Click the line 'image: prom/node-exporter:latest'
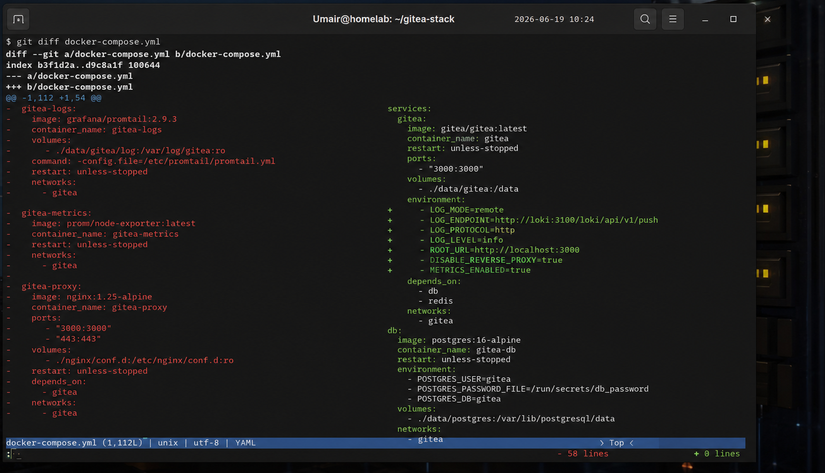This screenshot has height=473, width=825. [113, 224]
